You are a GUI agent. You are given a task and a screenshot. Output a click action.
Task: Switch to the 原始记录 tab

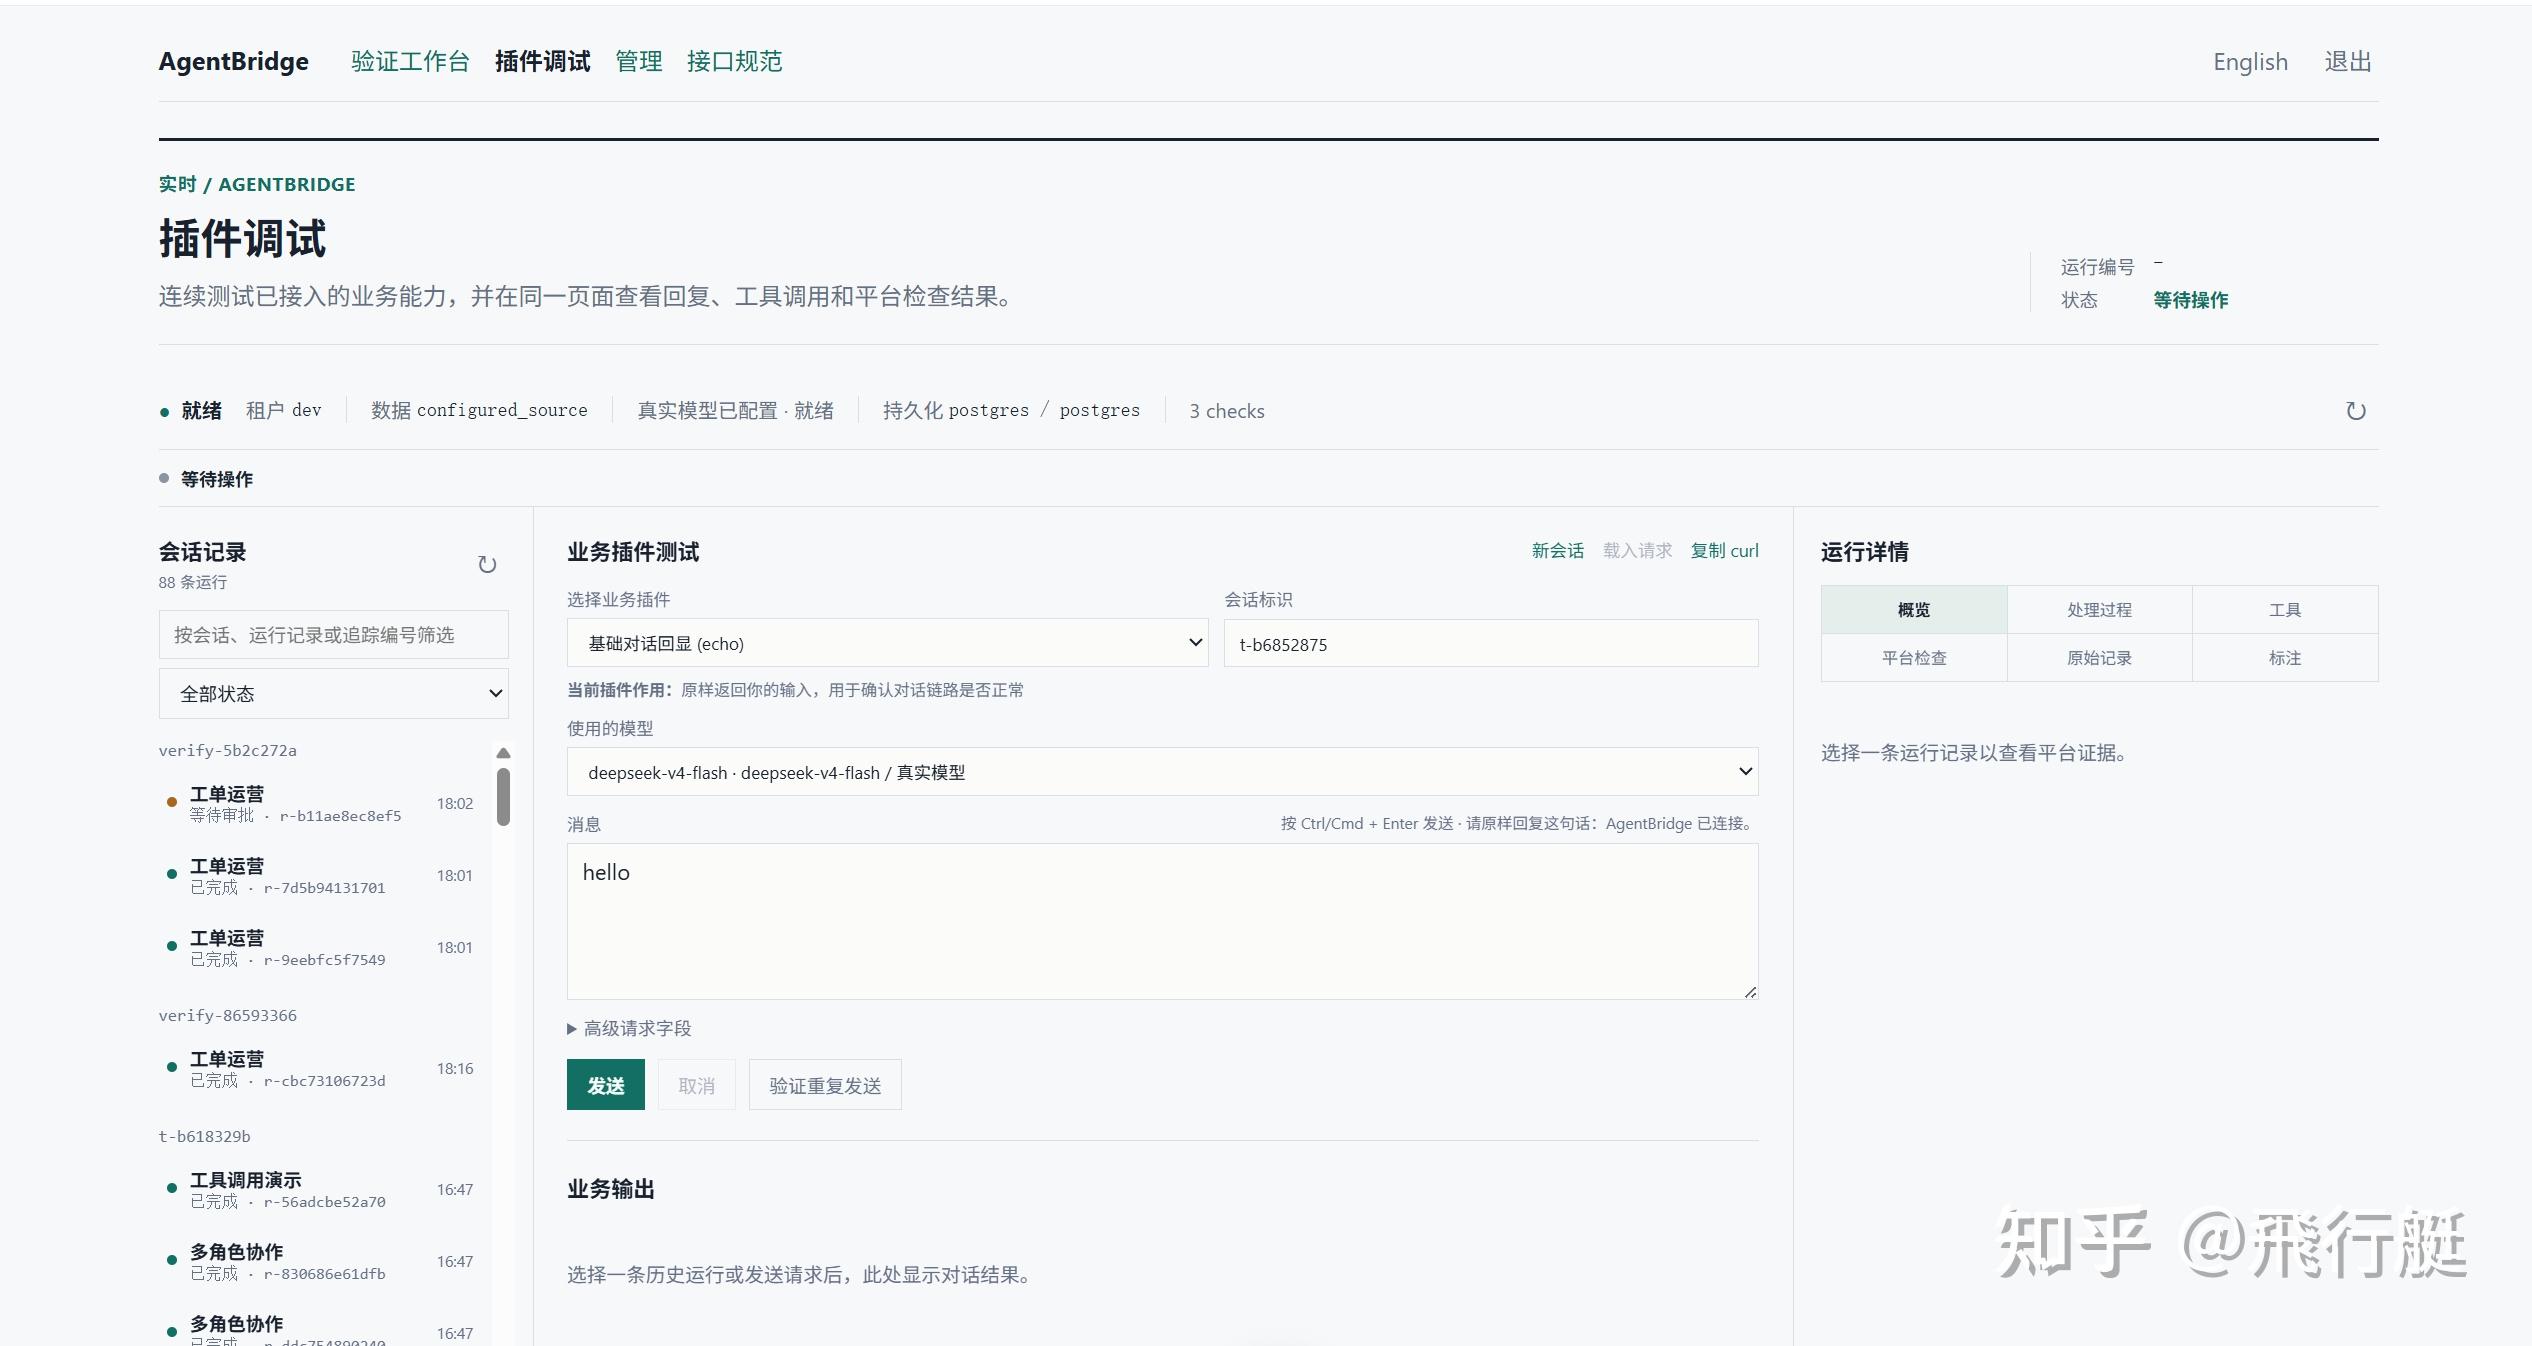click(2100, 658)
